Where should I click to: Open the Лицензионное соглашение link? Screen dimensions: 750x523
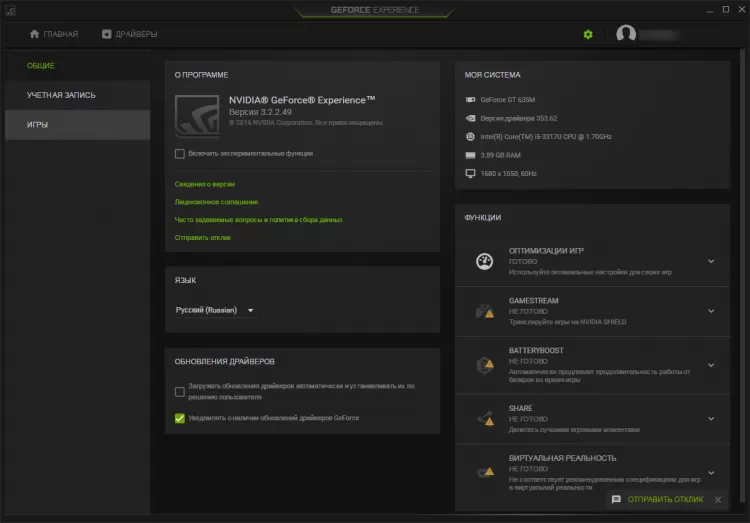(x=216, y=202)
